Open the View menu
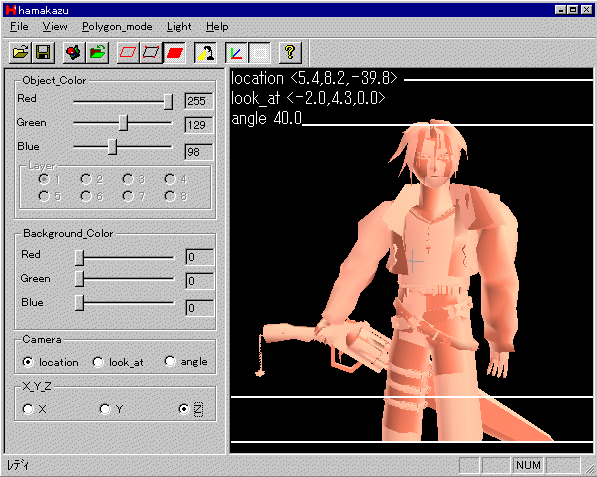Image resolution: width=597 pixels, height=477 pixels. [x=55, y=27]
